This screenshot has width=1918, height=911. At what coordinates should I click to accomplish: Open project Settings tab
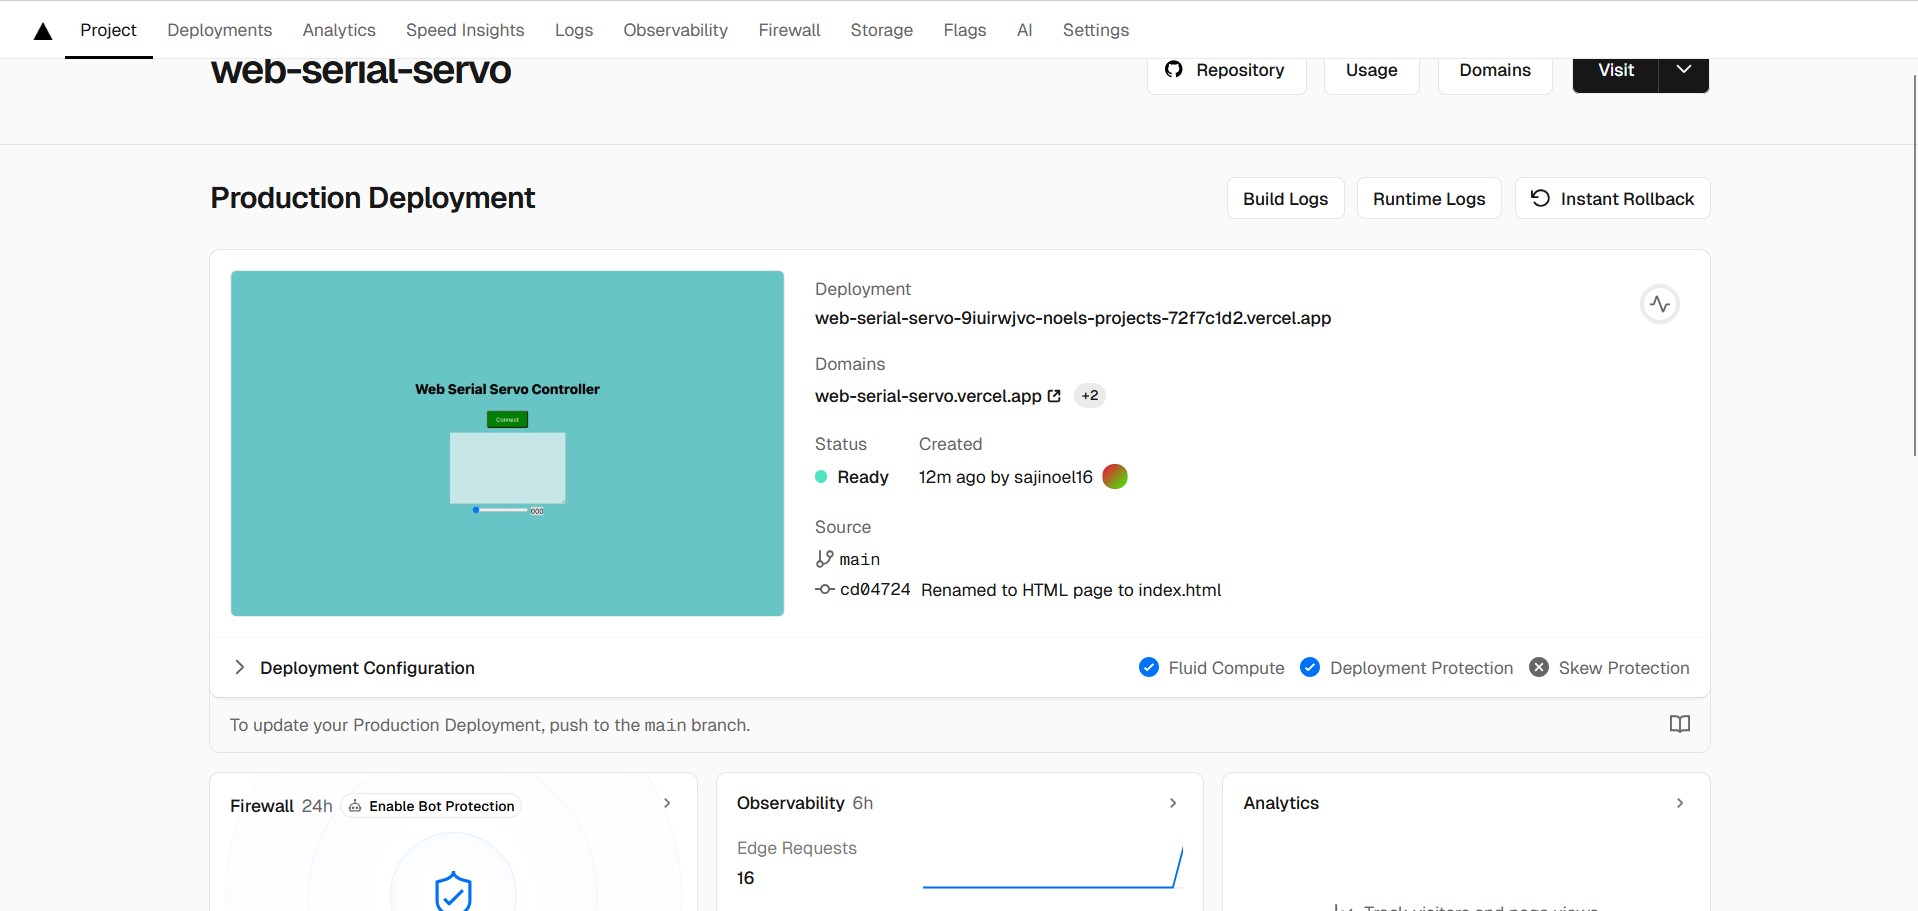pyautogui.click(x=1095, y=30)
